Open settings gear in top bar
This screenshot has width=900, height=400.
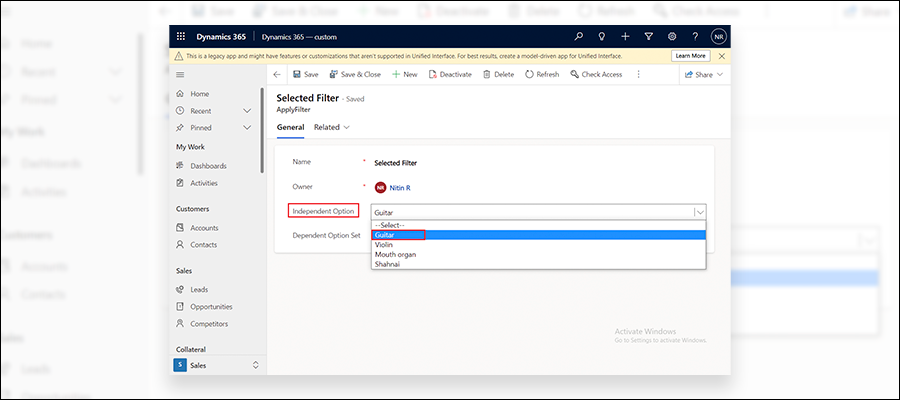672,37
